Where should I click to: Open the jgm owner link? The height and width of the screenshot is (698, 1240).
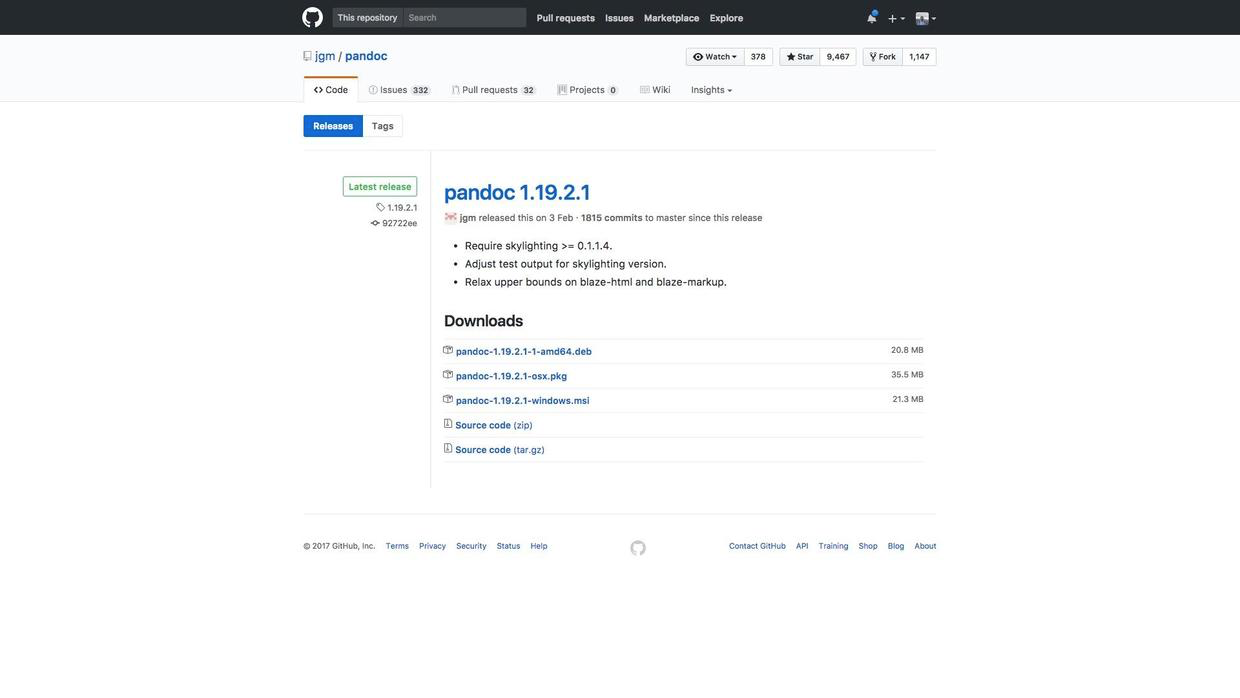(325, 56)
